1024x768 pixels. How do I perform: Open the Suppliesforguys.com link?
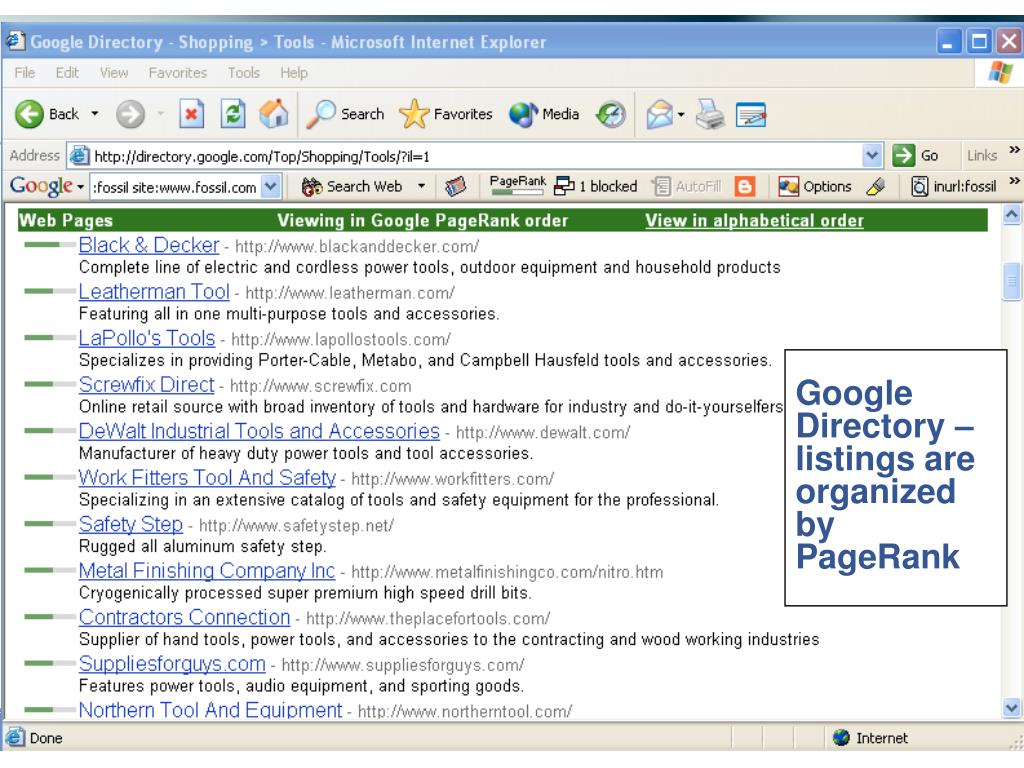172,664
